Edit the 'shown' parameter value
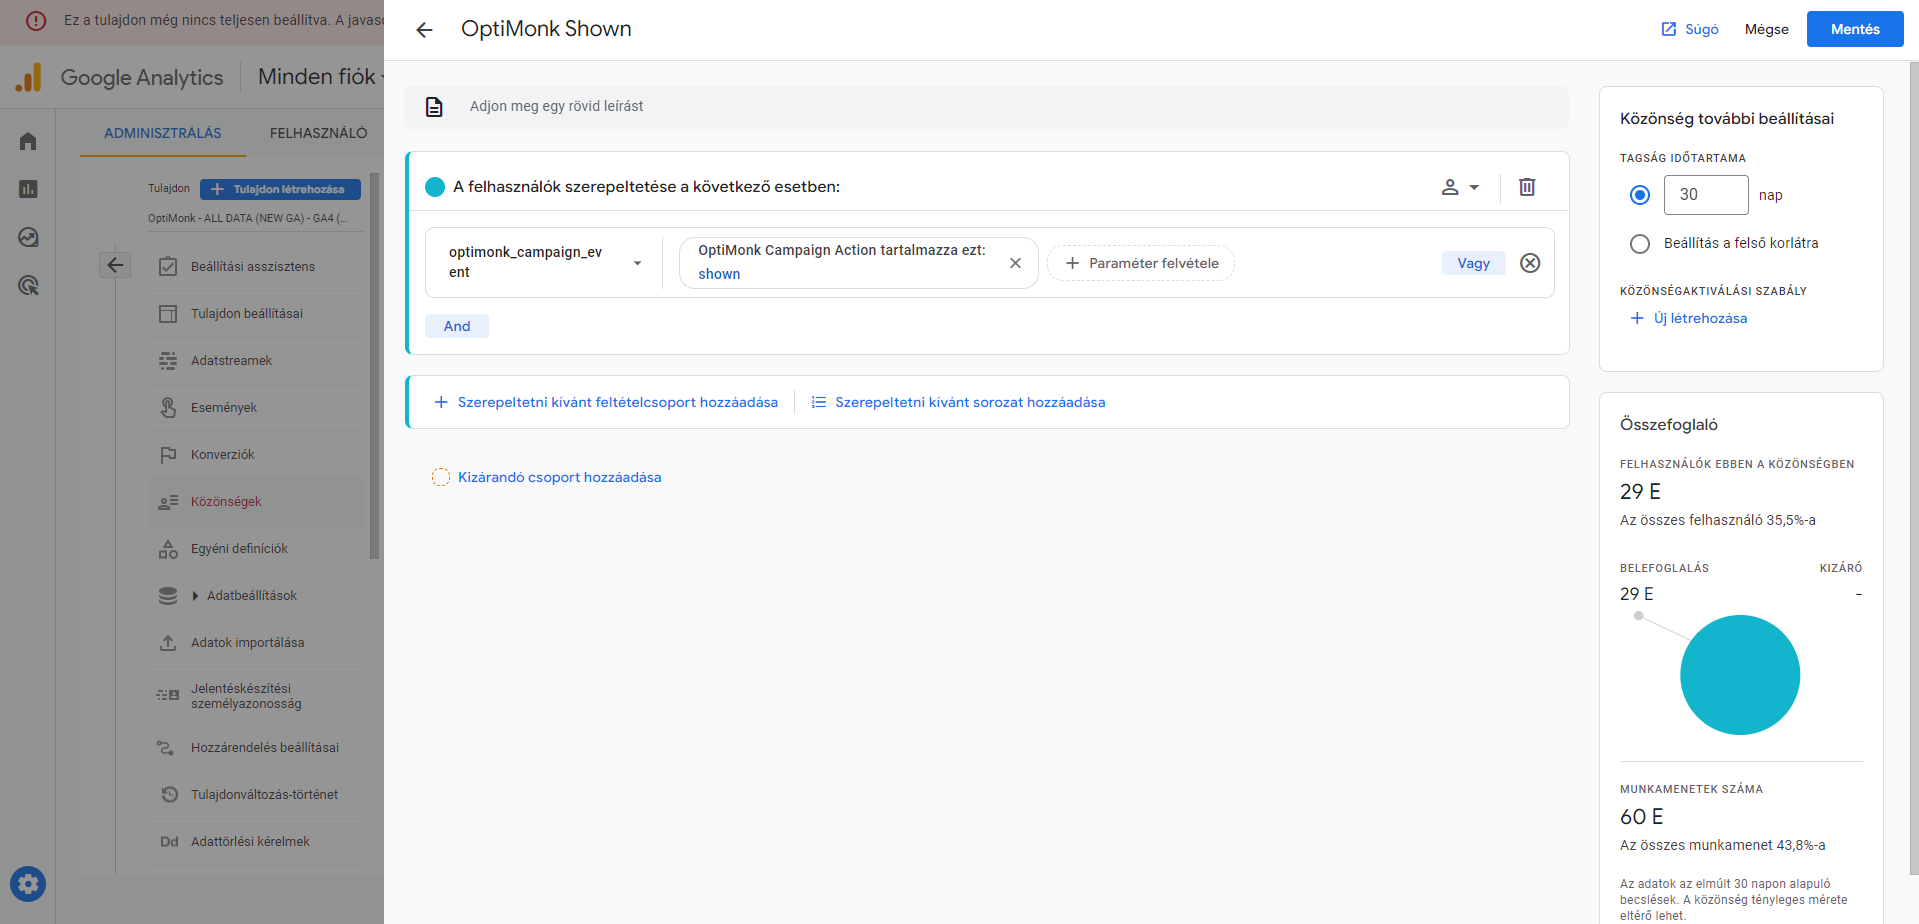 pos(719,274)
